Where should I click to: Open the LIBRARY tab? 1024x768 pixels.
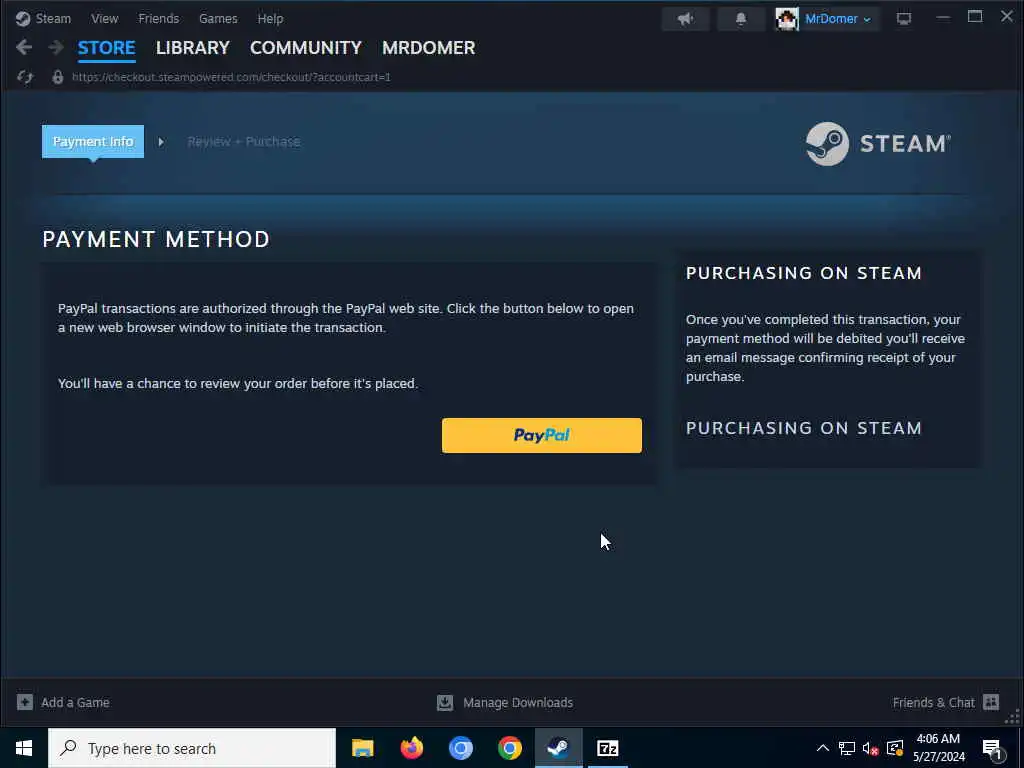coord(193,48)
